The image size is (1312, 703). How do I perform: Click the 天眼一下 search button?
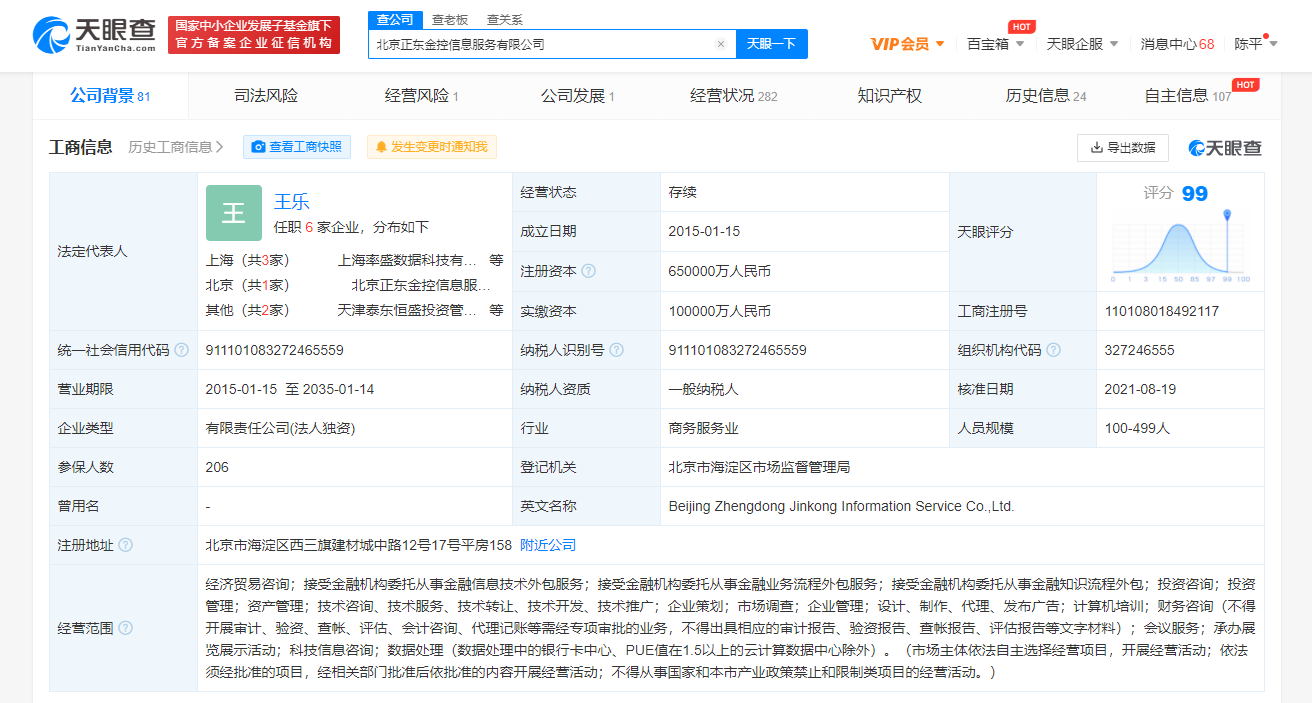click(771, 44)
